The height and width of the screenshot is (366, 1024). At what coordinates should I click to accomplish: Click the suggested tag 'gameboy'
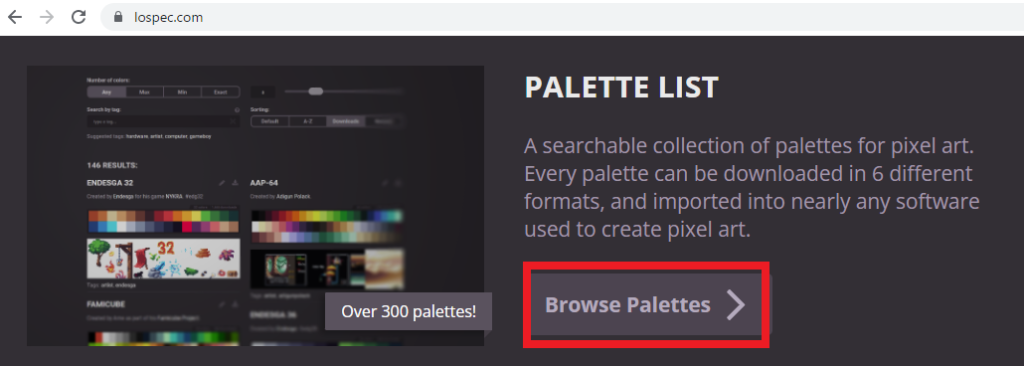coord(200,137)
